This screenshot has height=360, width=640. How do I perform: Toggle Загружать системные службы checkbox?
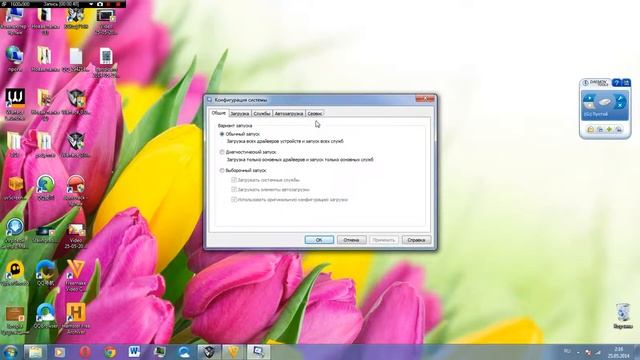click(234, 180)
